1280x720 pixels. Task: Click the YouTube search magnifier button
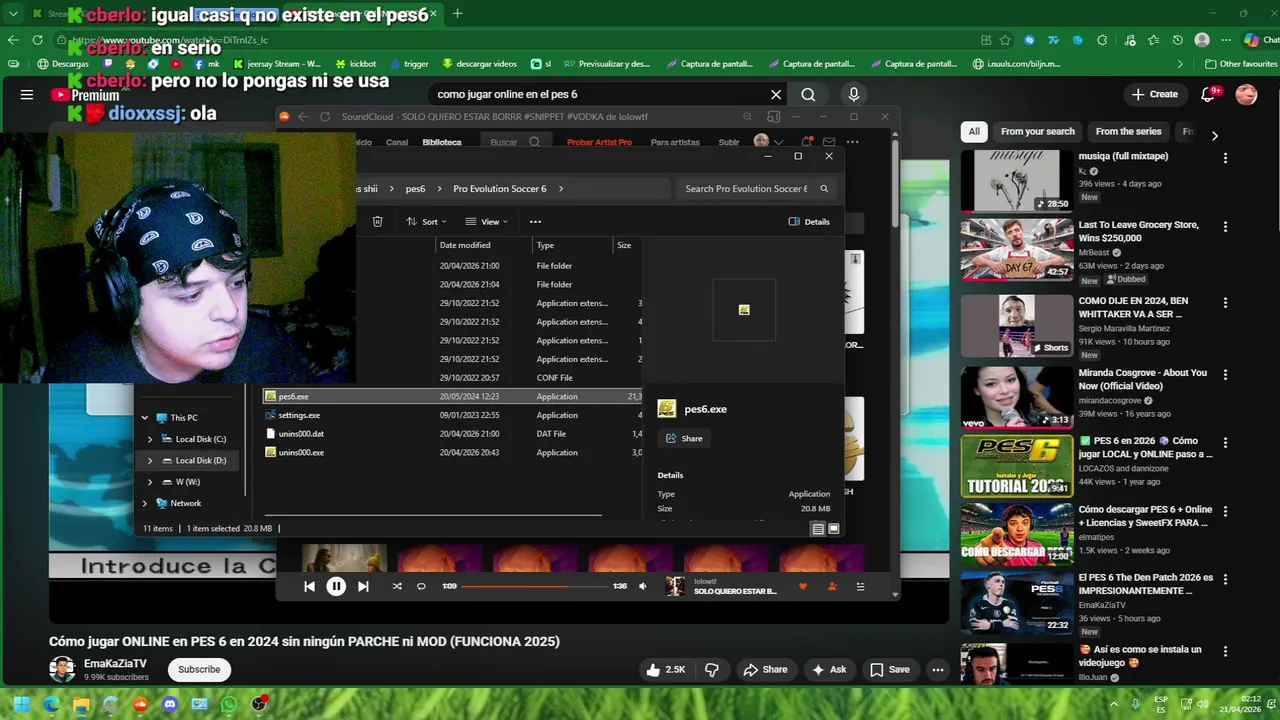[x=808, y=94]
